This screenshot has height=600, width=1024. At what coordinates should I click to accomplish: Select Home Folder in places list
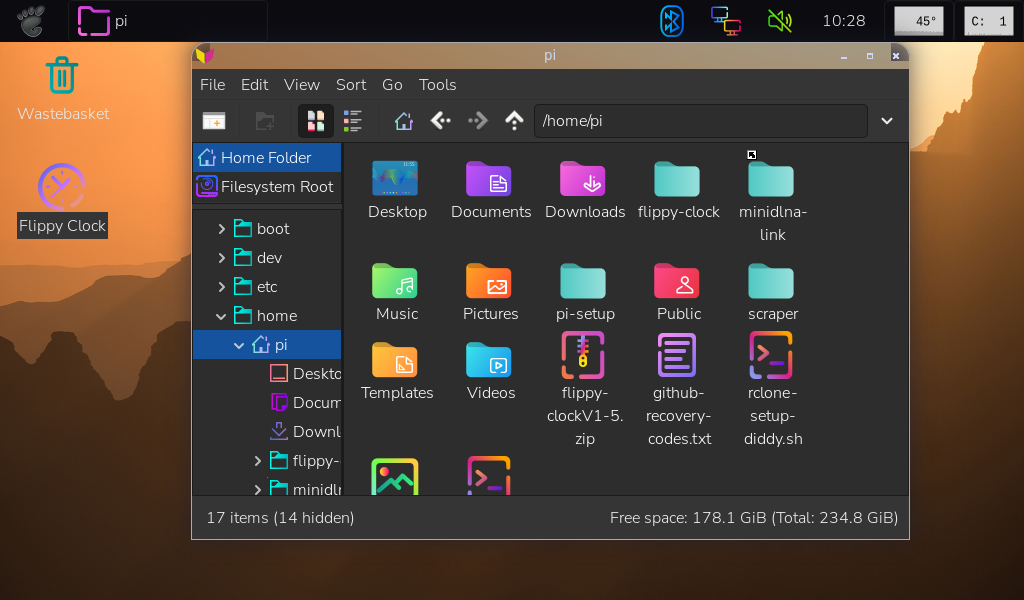267,157
